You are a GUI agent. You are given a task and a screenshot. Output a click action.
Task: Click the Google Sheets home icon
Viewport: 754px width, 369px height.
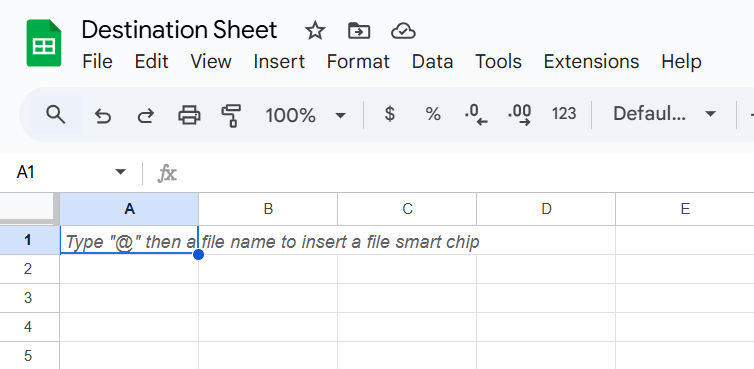tap(44, 43)
